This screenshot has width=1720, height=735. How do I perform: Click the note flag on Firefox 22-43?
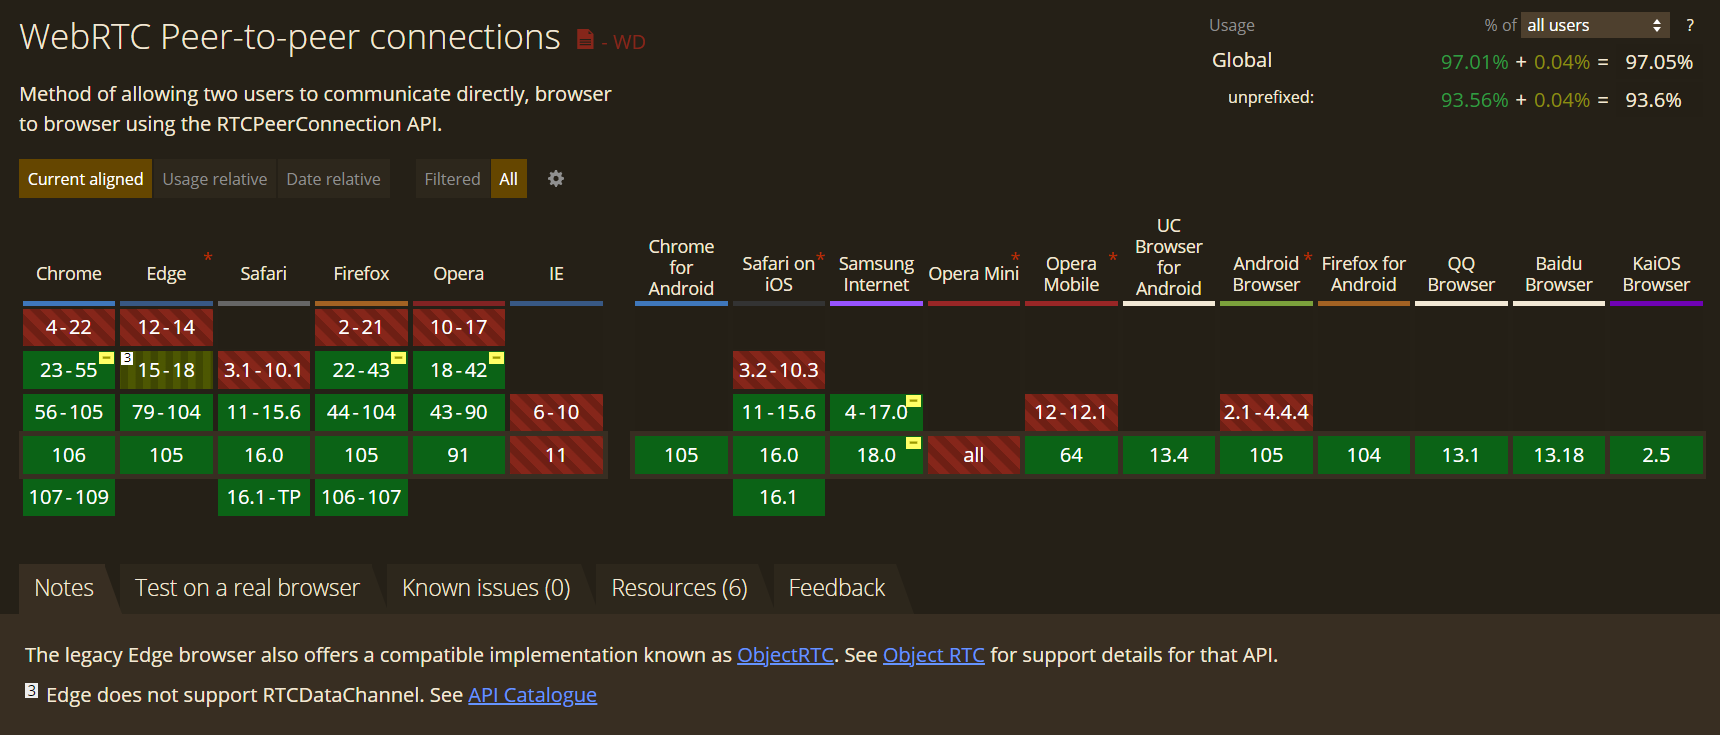(399, 357)
